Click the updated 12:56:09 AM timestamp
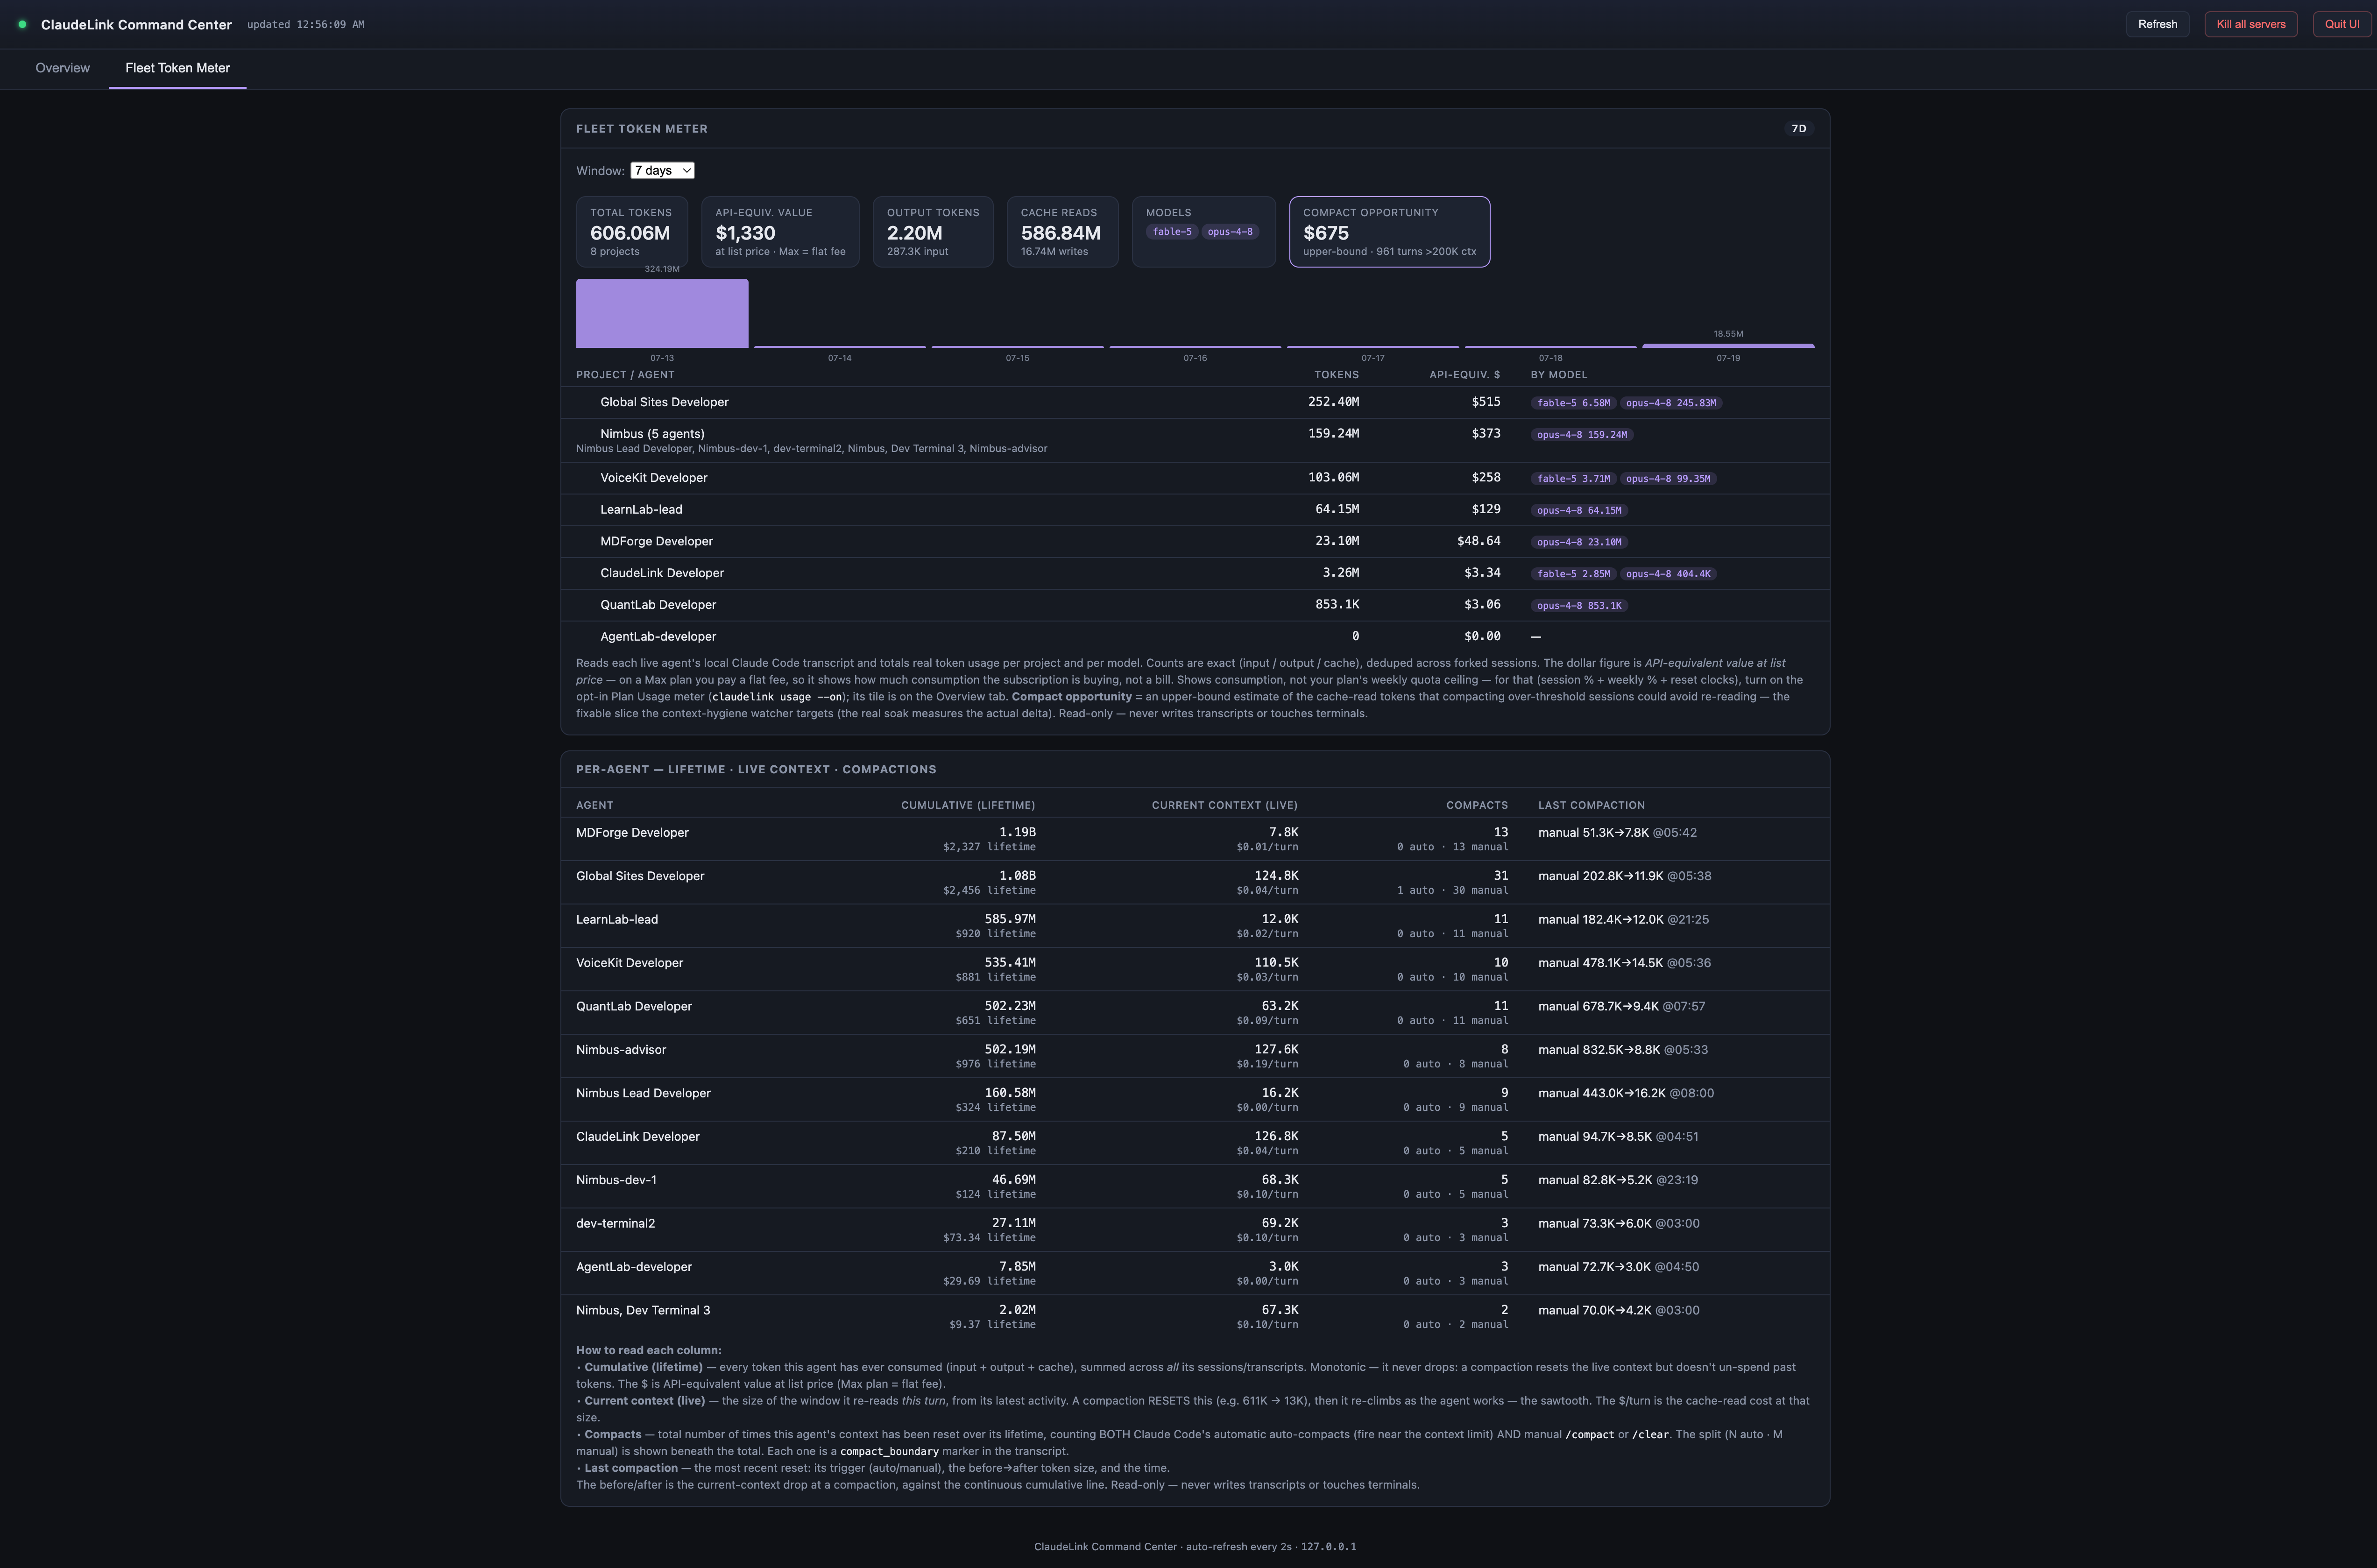This screenshot has width=2377, height=1568. click(x=306, y=25)
